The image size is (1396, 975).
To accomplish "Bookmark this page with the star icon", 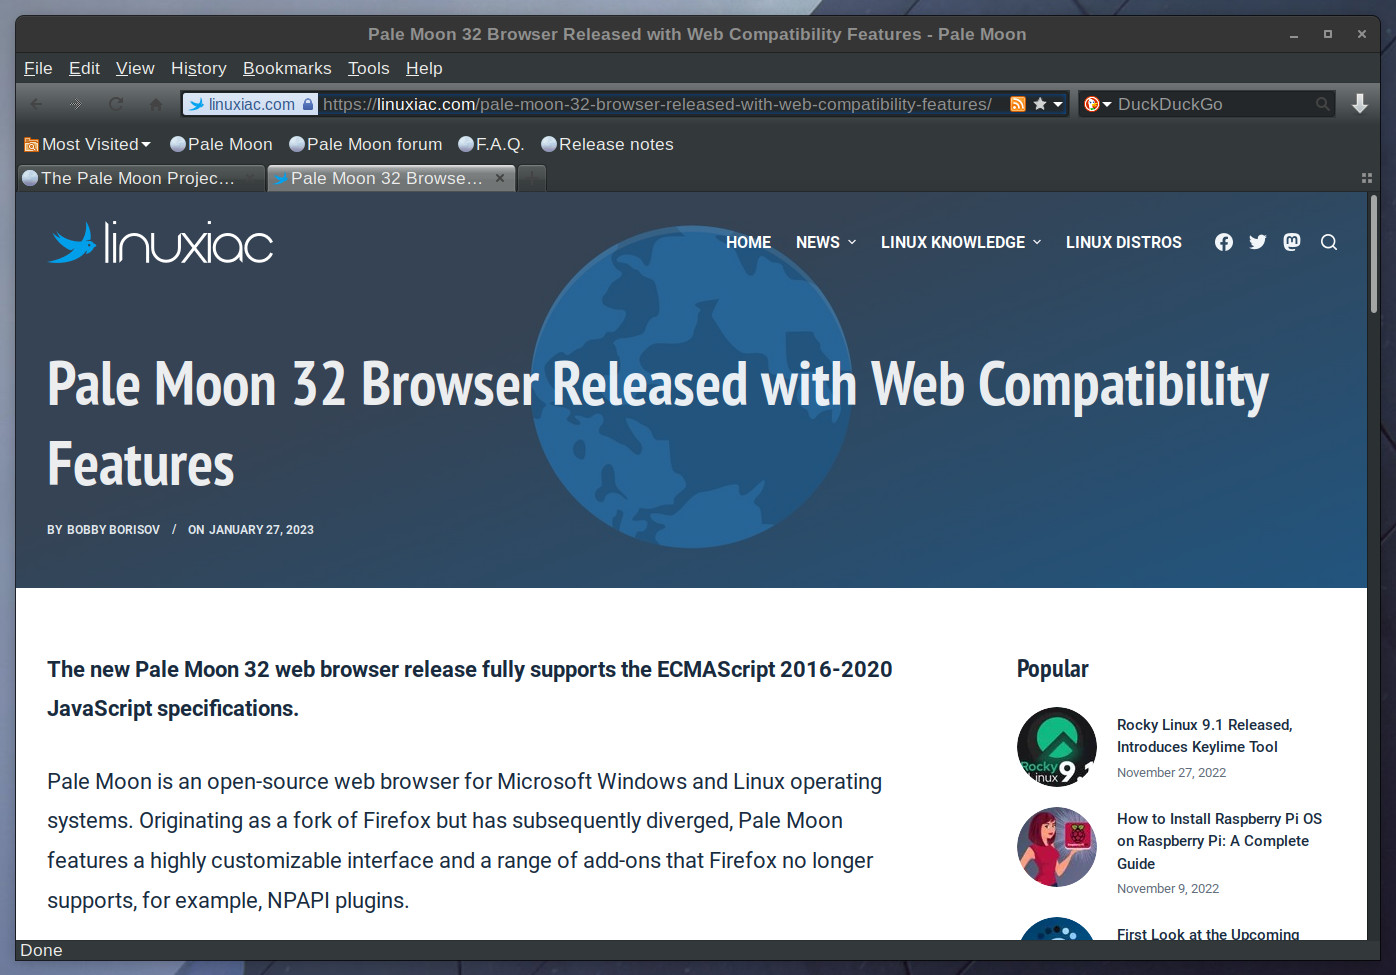I will click(1040, 104).
